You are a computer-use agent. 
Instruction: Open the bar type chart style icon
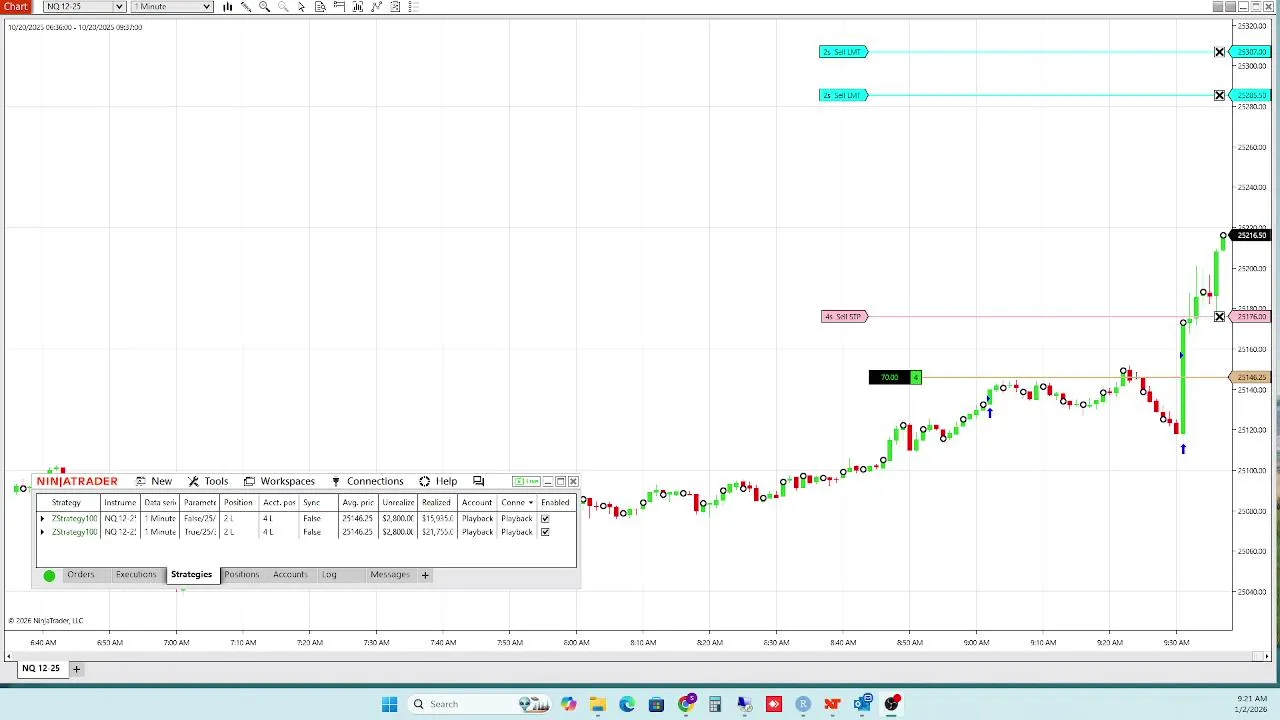227,7
